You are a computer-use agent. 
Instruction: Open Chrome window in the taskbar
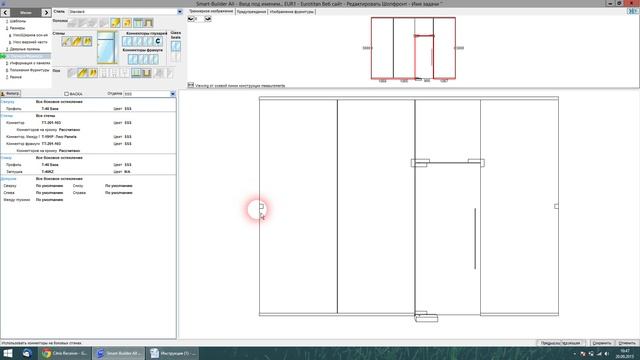click(64, 353)
